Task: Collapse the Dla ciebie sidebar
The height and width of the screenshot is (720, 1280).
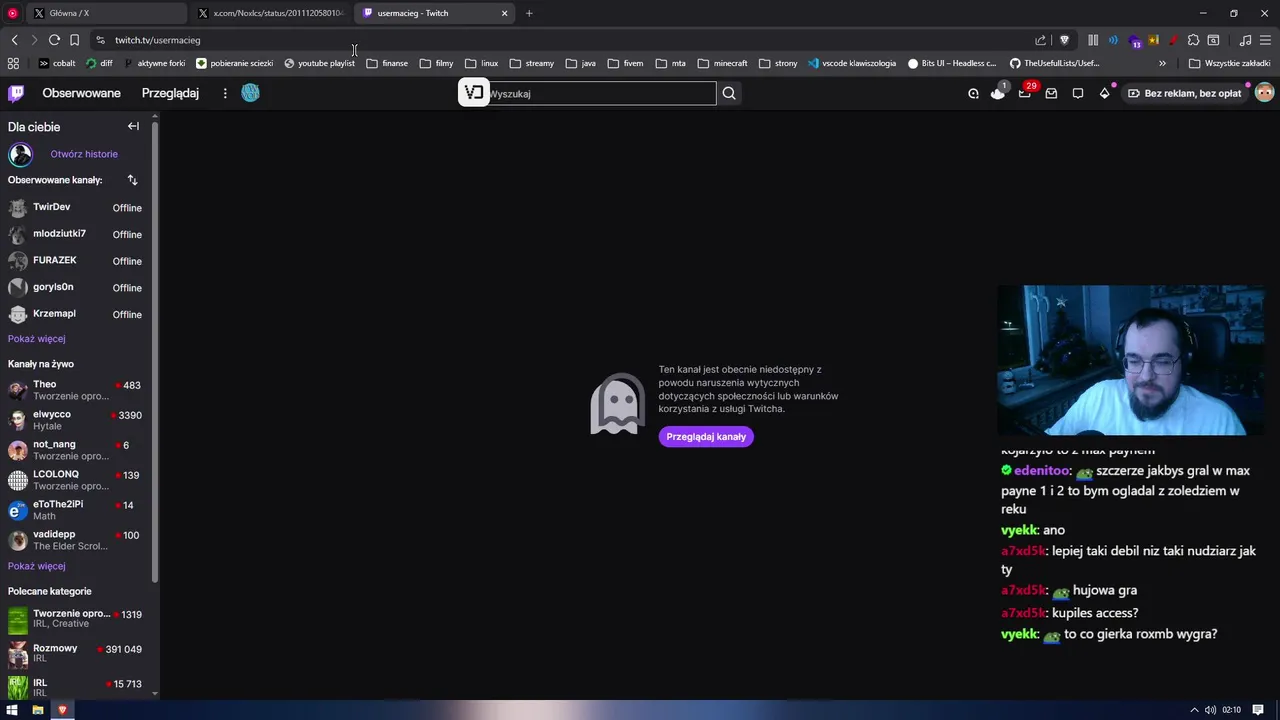Action: (x=133, y=126)
